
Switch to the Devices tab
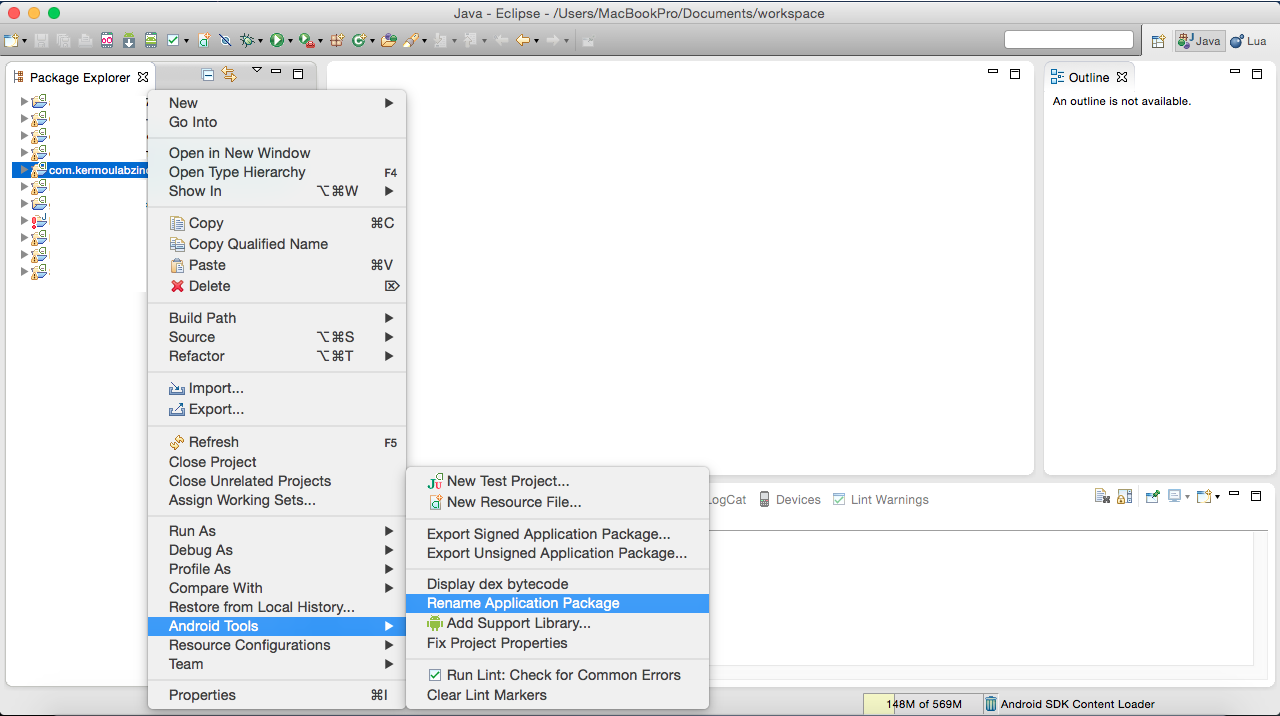click(x=789, y=500)
